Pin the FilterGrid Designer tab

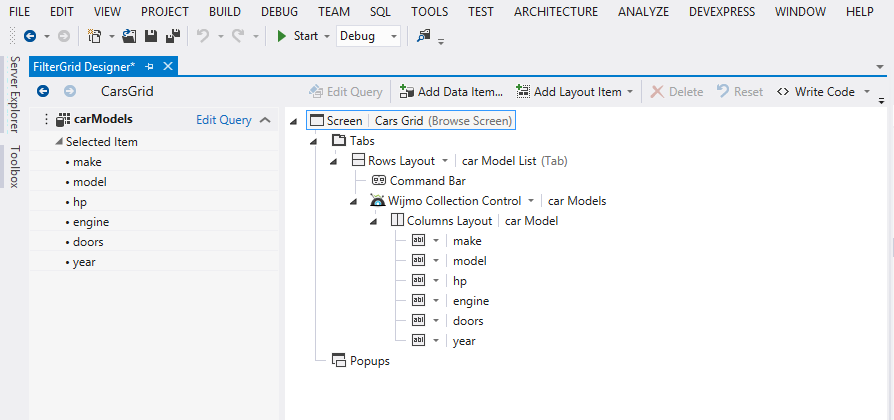coord(150,66)
